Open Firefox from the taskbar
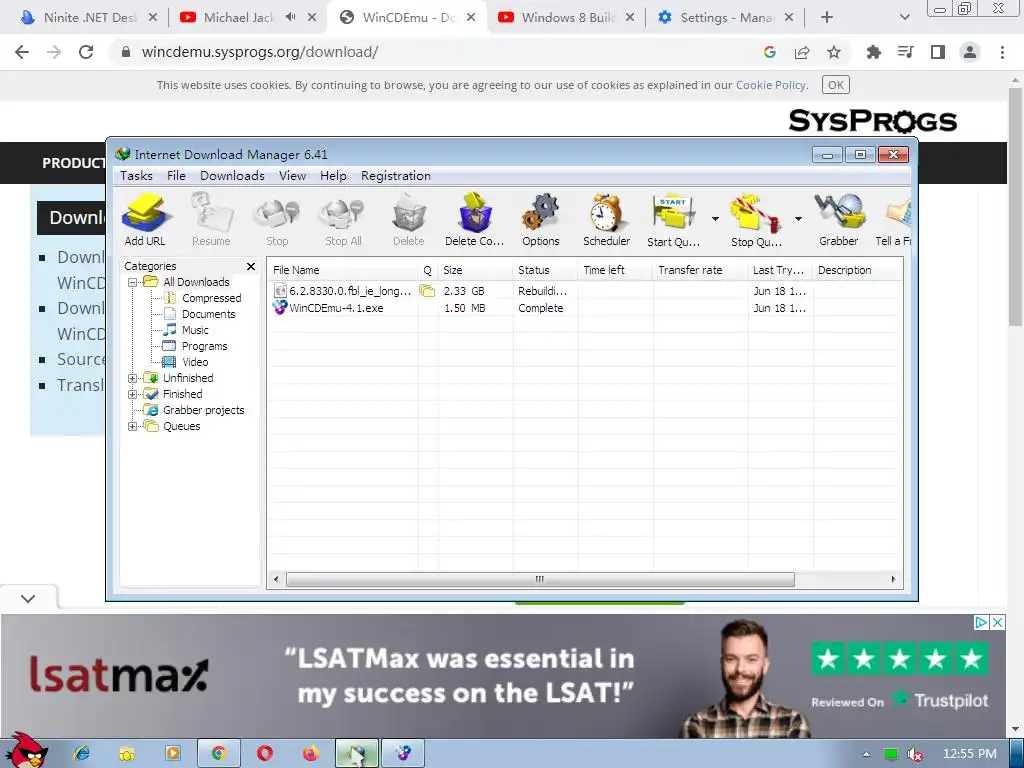 tap(310, 754)
